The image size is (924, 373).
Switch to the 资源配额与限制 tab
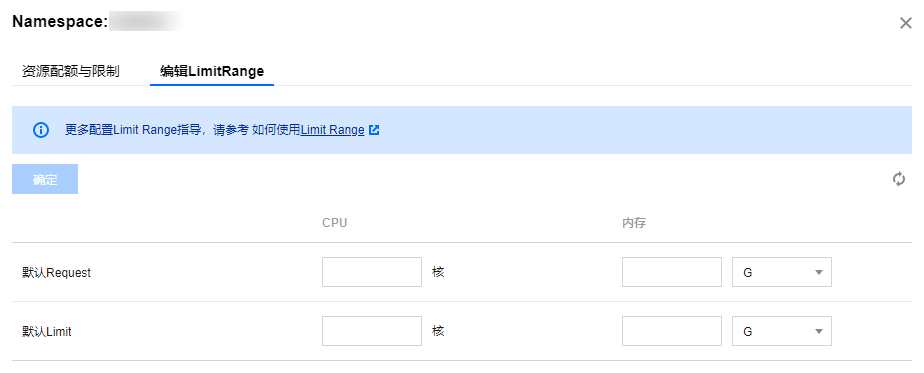tap(71, 71)
